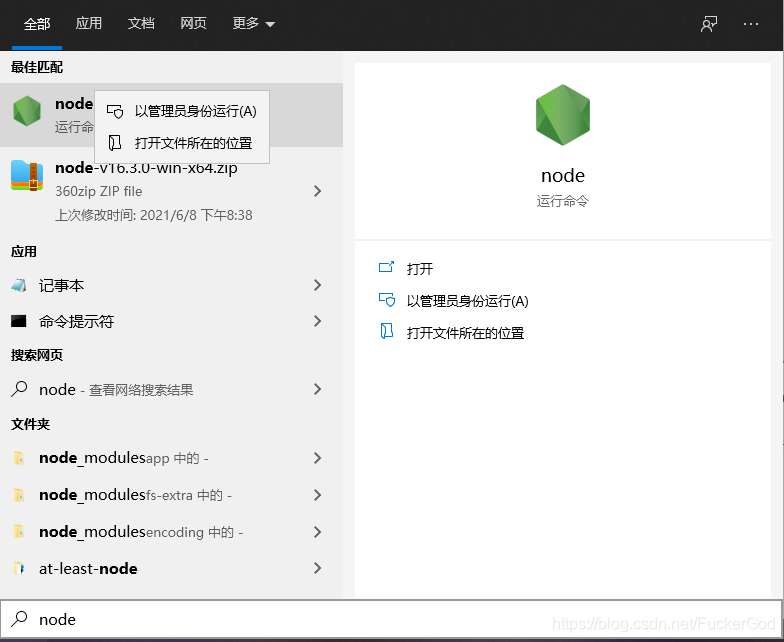Click the open (打开) icon in the right pane
This screenshot has height=642, width=784.
click(x=386, y=268)
